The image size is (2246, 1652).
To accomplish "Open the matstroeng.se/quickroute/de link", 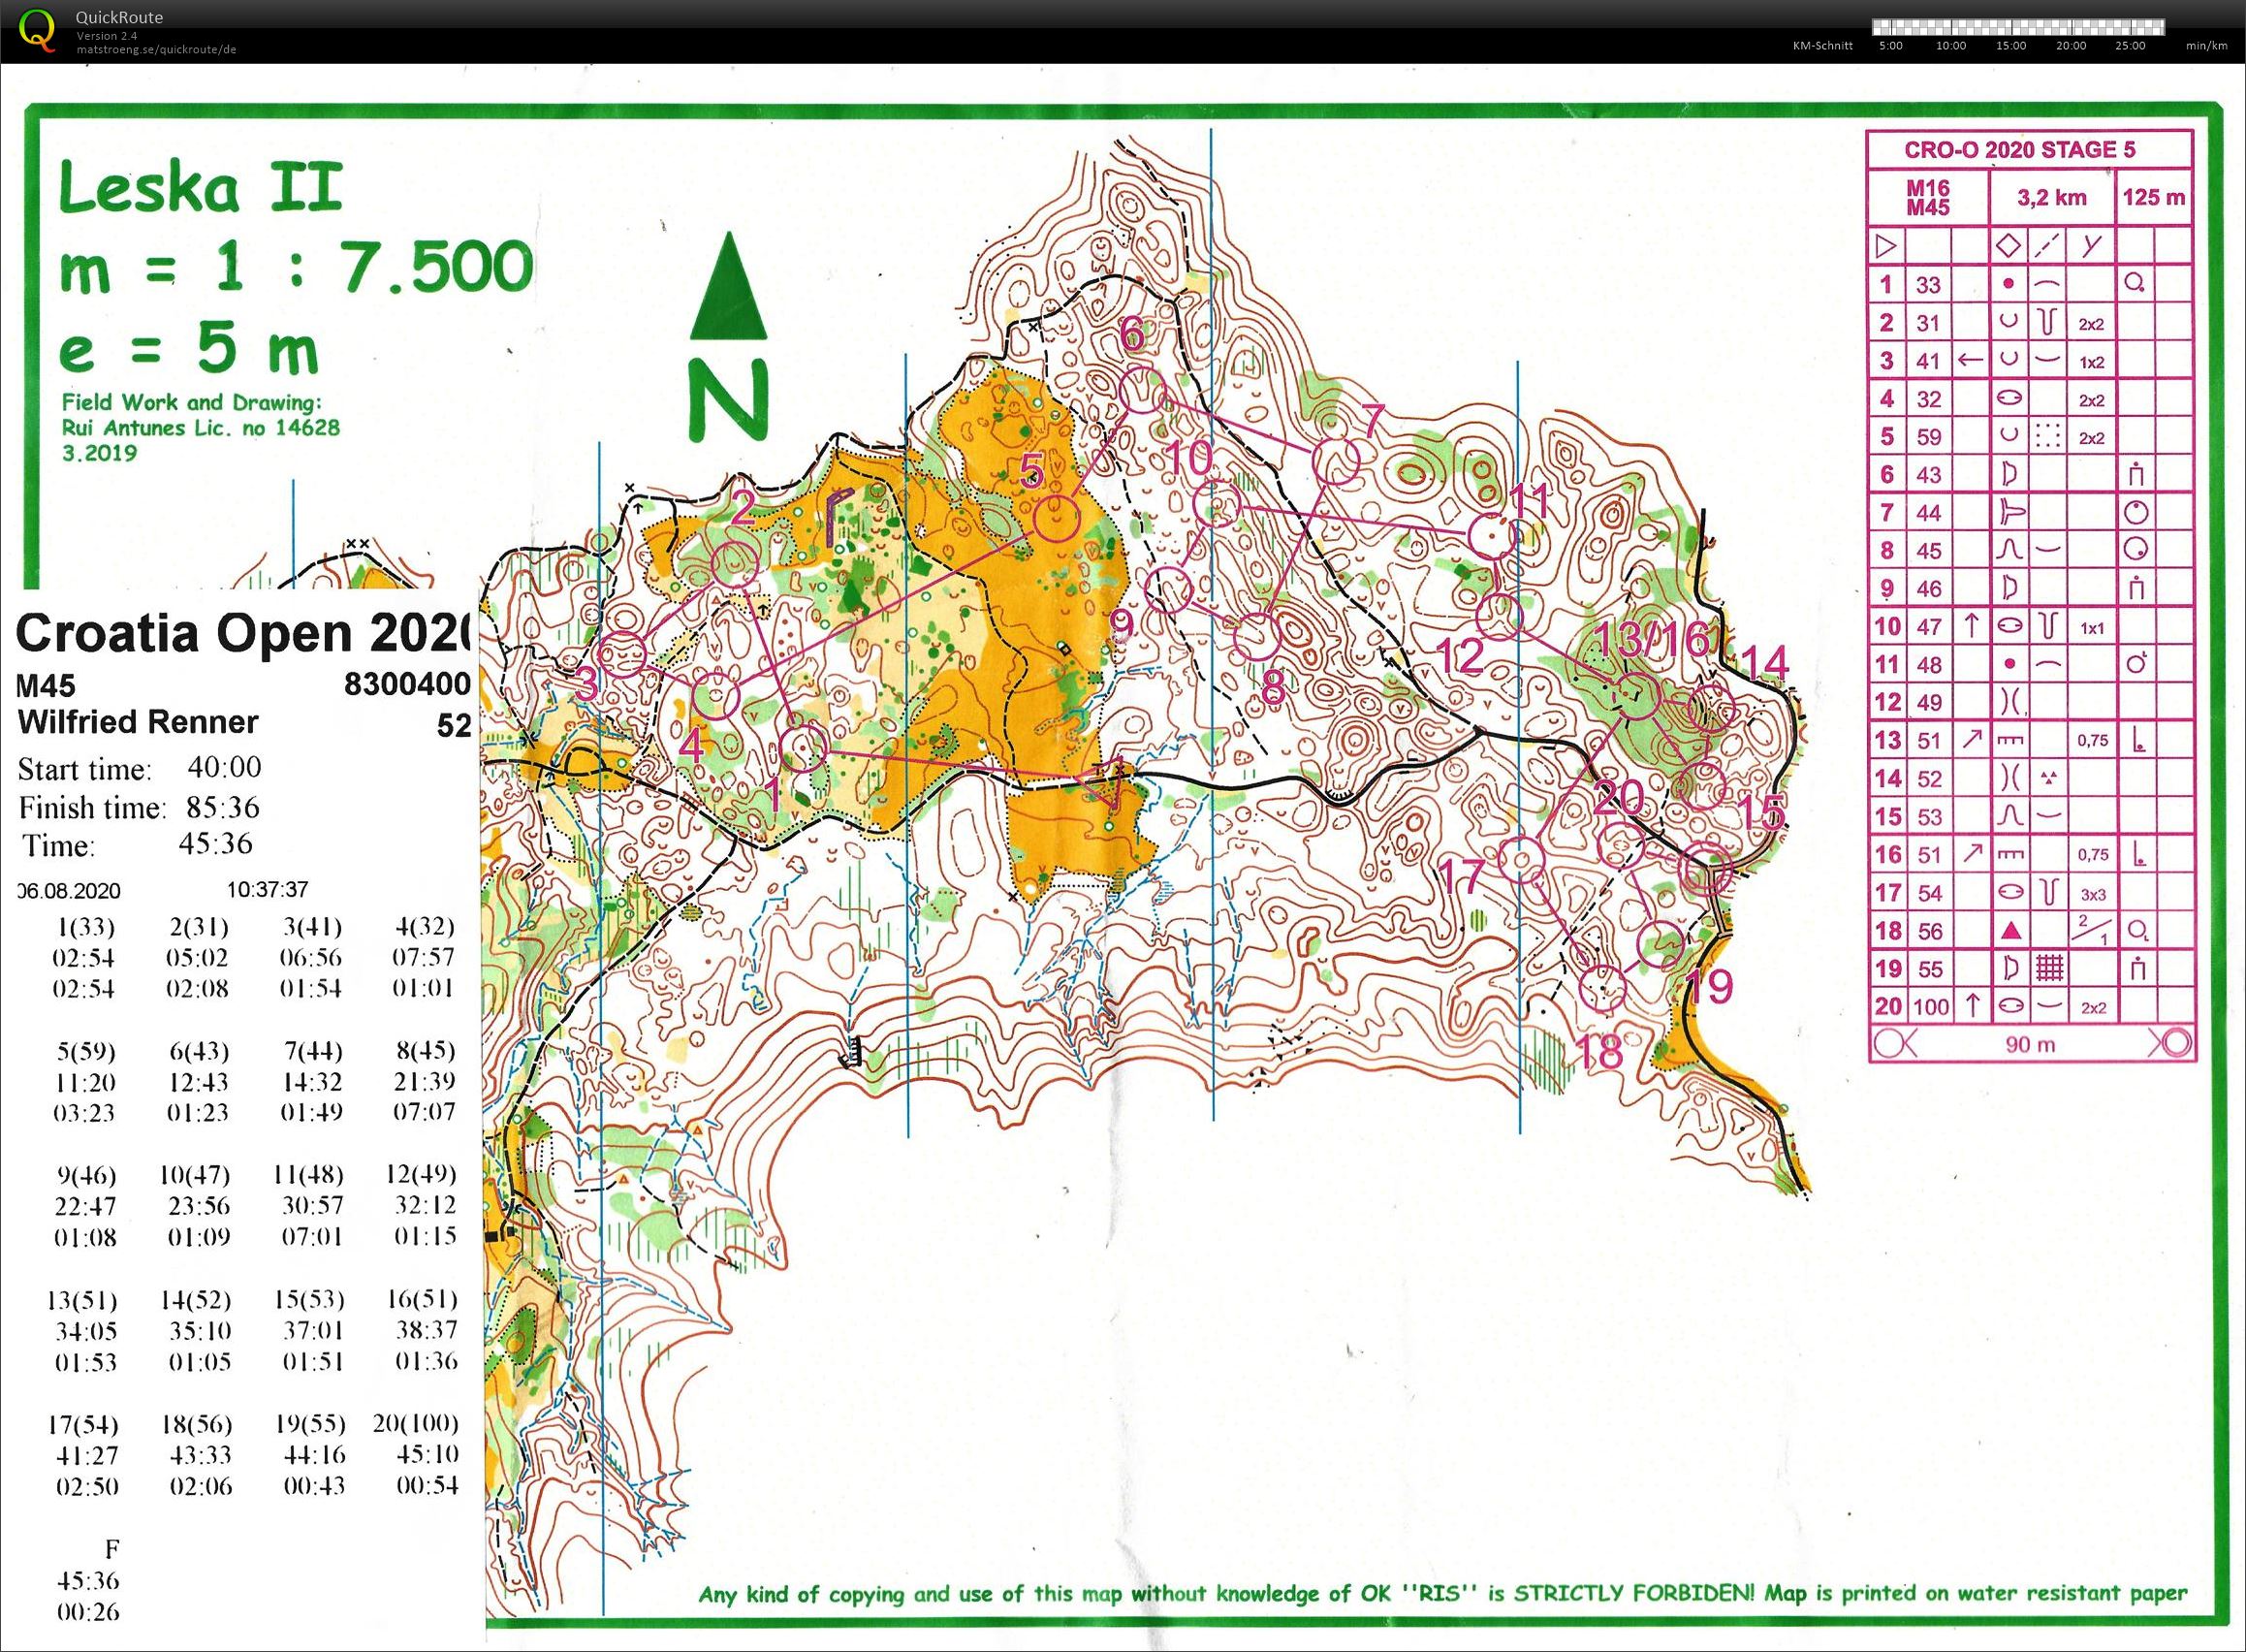I will [x=156, y=48].
